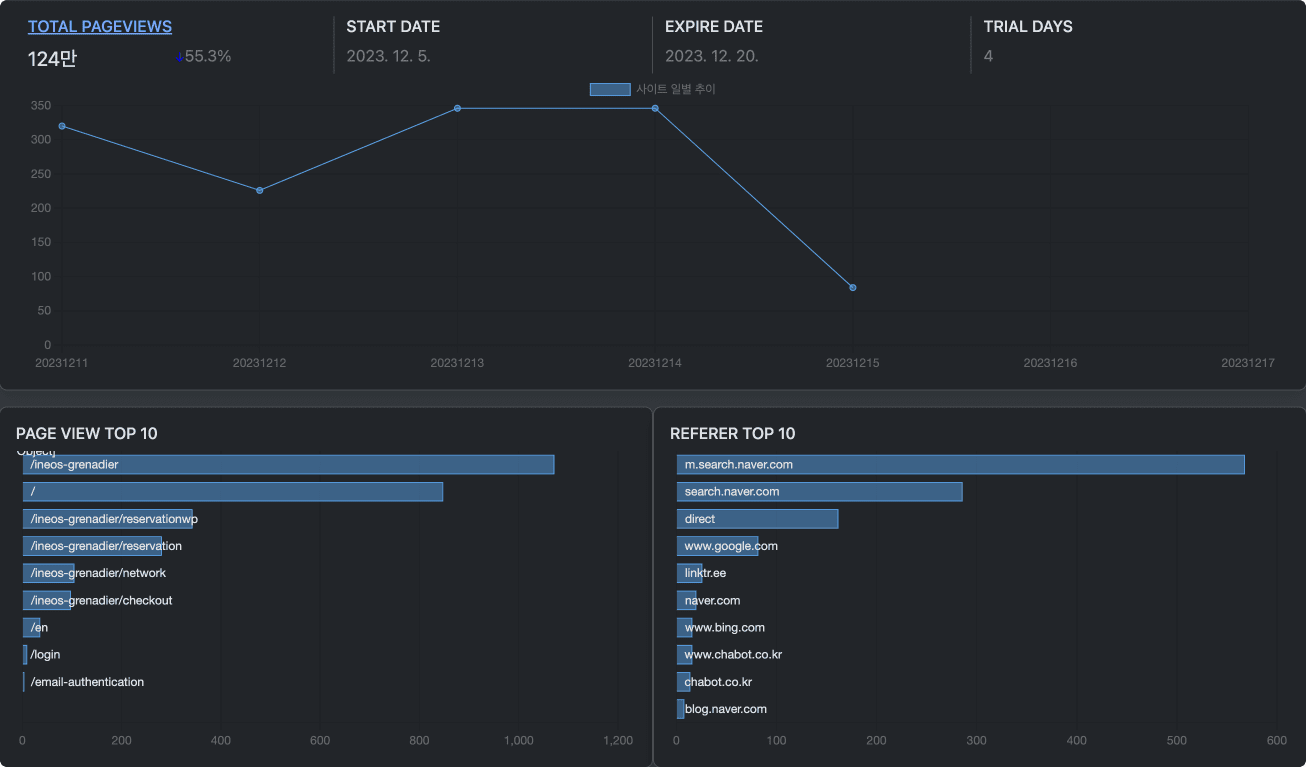The width and height of the screenshot is (1306, 767).
Task: Click the /ineos-grenadier/reservation bar
Action: pos(92,546)
